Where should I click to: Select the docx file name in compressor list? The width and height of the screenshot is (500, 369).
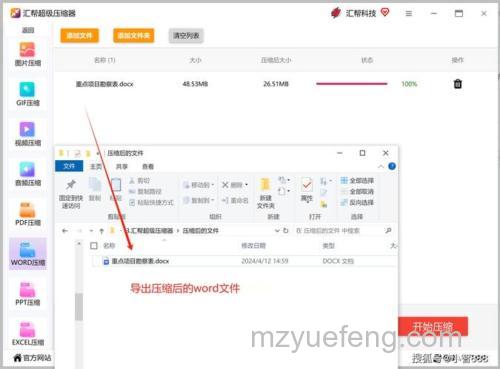pos(104,84)
